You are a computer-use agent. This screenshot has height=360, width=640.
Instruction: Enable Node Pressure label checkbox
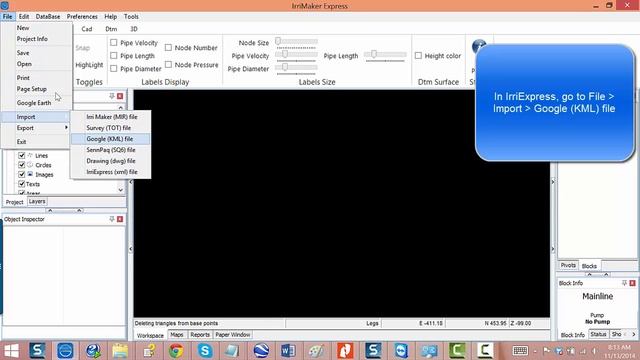click(x=168, y=64)
